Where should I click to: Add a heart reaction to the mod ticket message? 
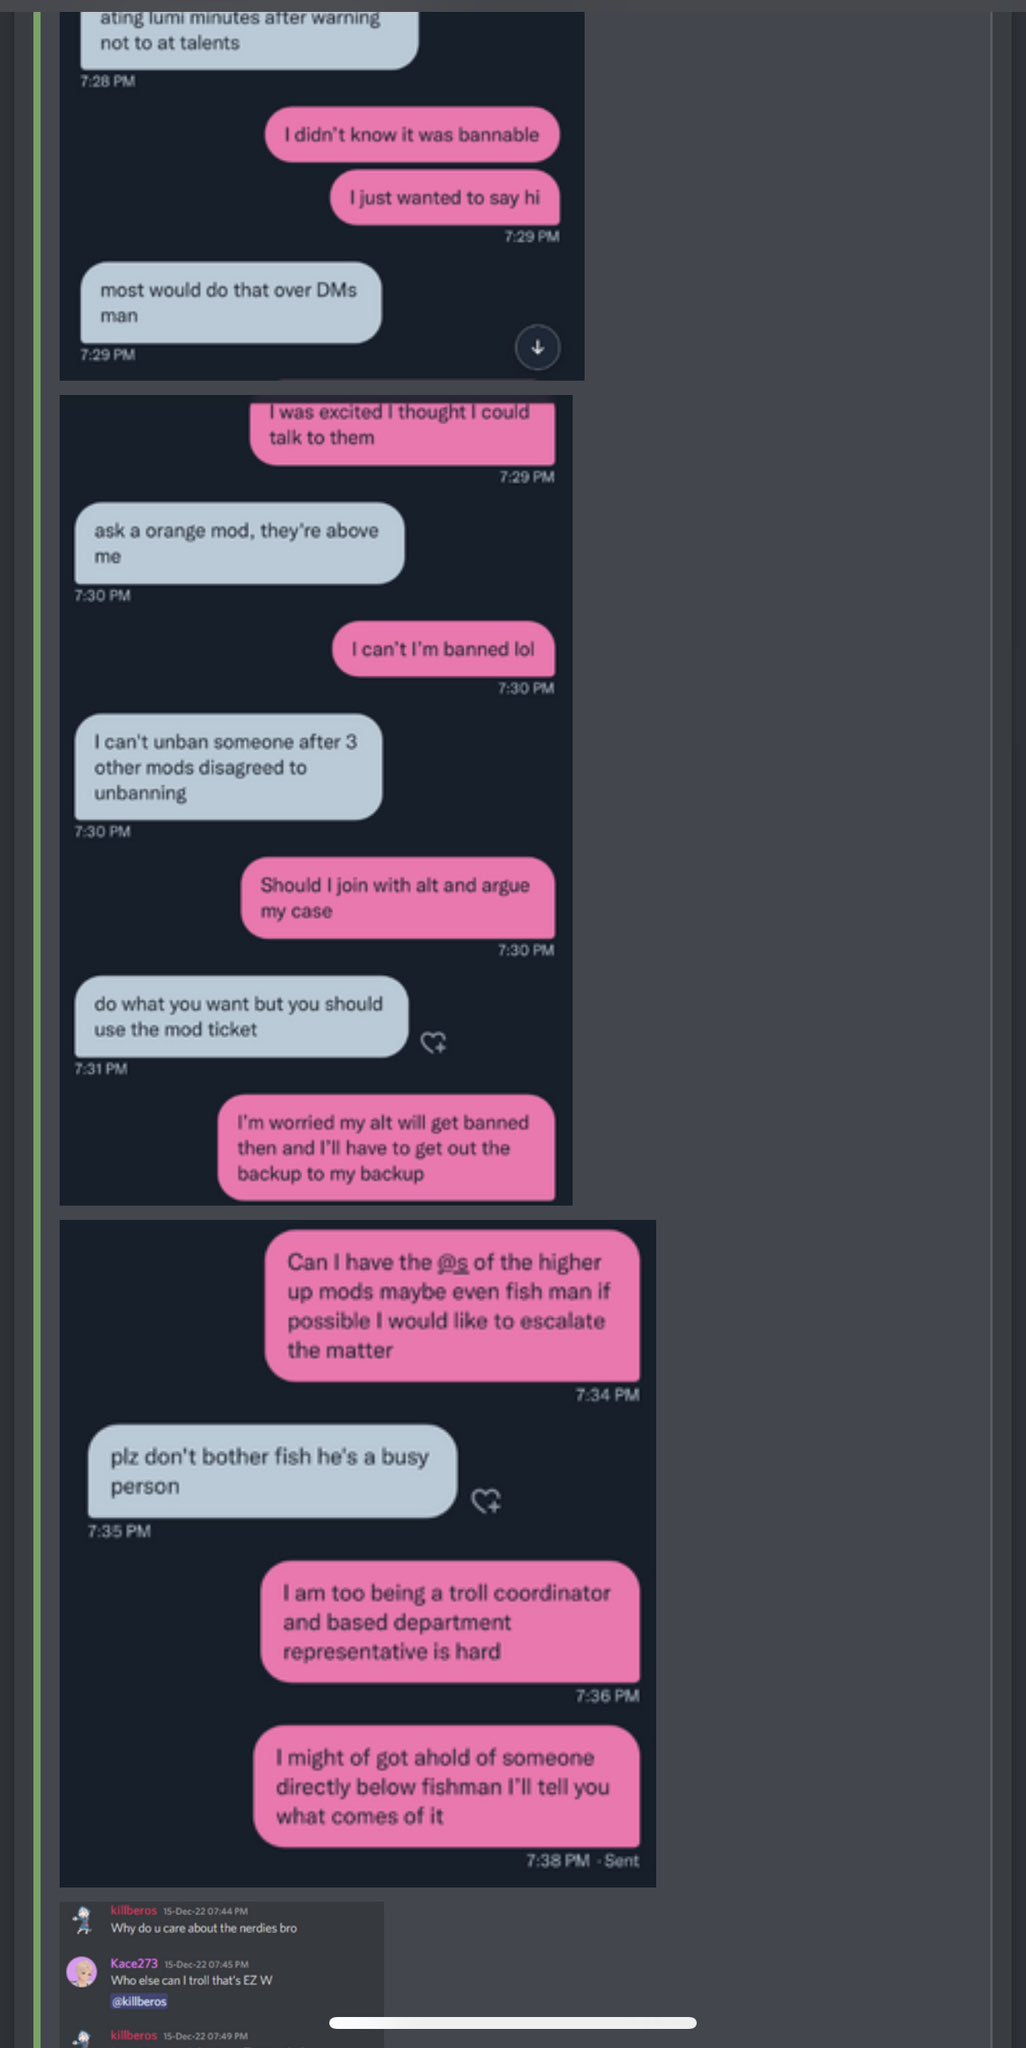click(433, 1042)
